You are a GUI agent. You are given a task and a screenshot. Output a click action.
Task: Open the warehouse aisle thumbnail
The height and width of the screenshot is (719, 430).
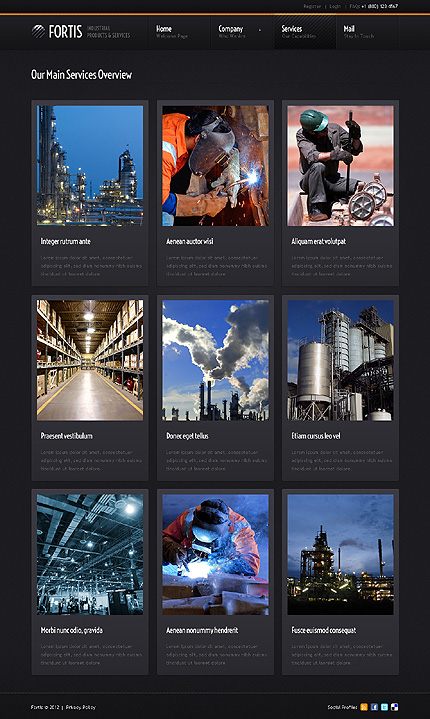pos(90,360)
